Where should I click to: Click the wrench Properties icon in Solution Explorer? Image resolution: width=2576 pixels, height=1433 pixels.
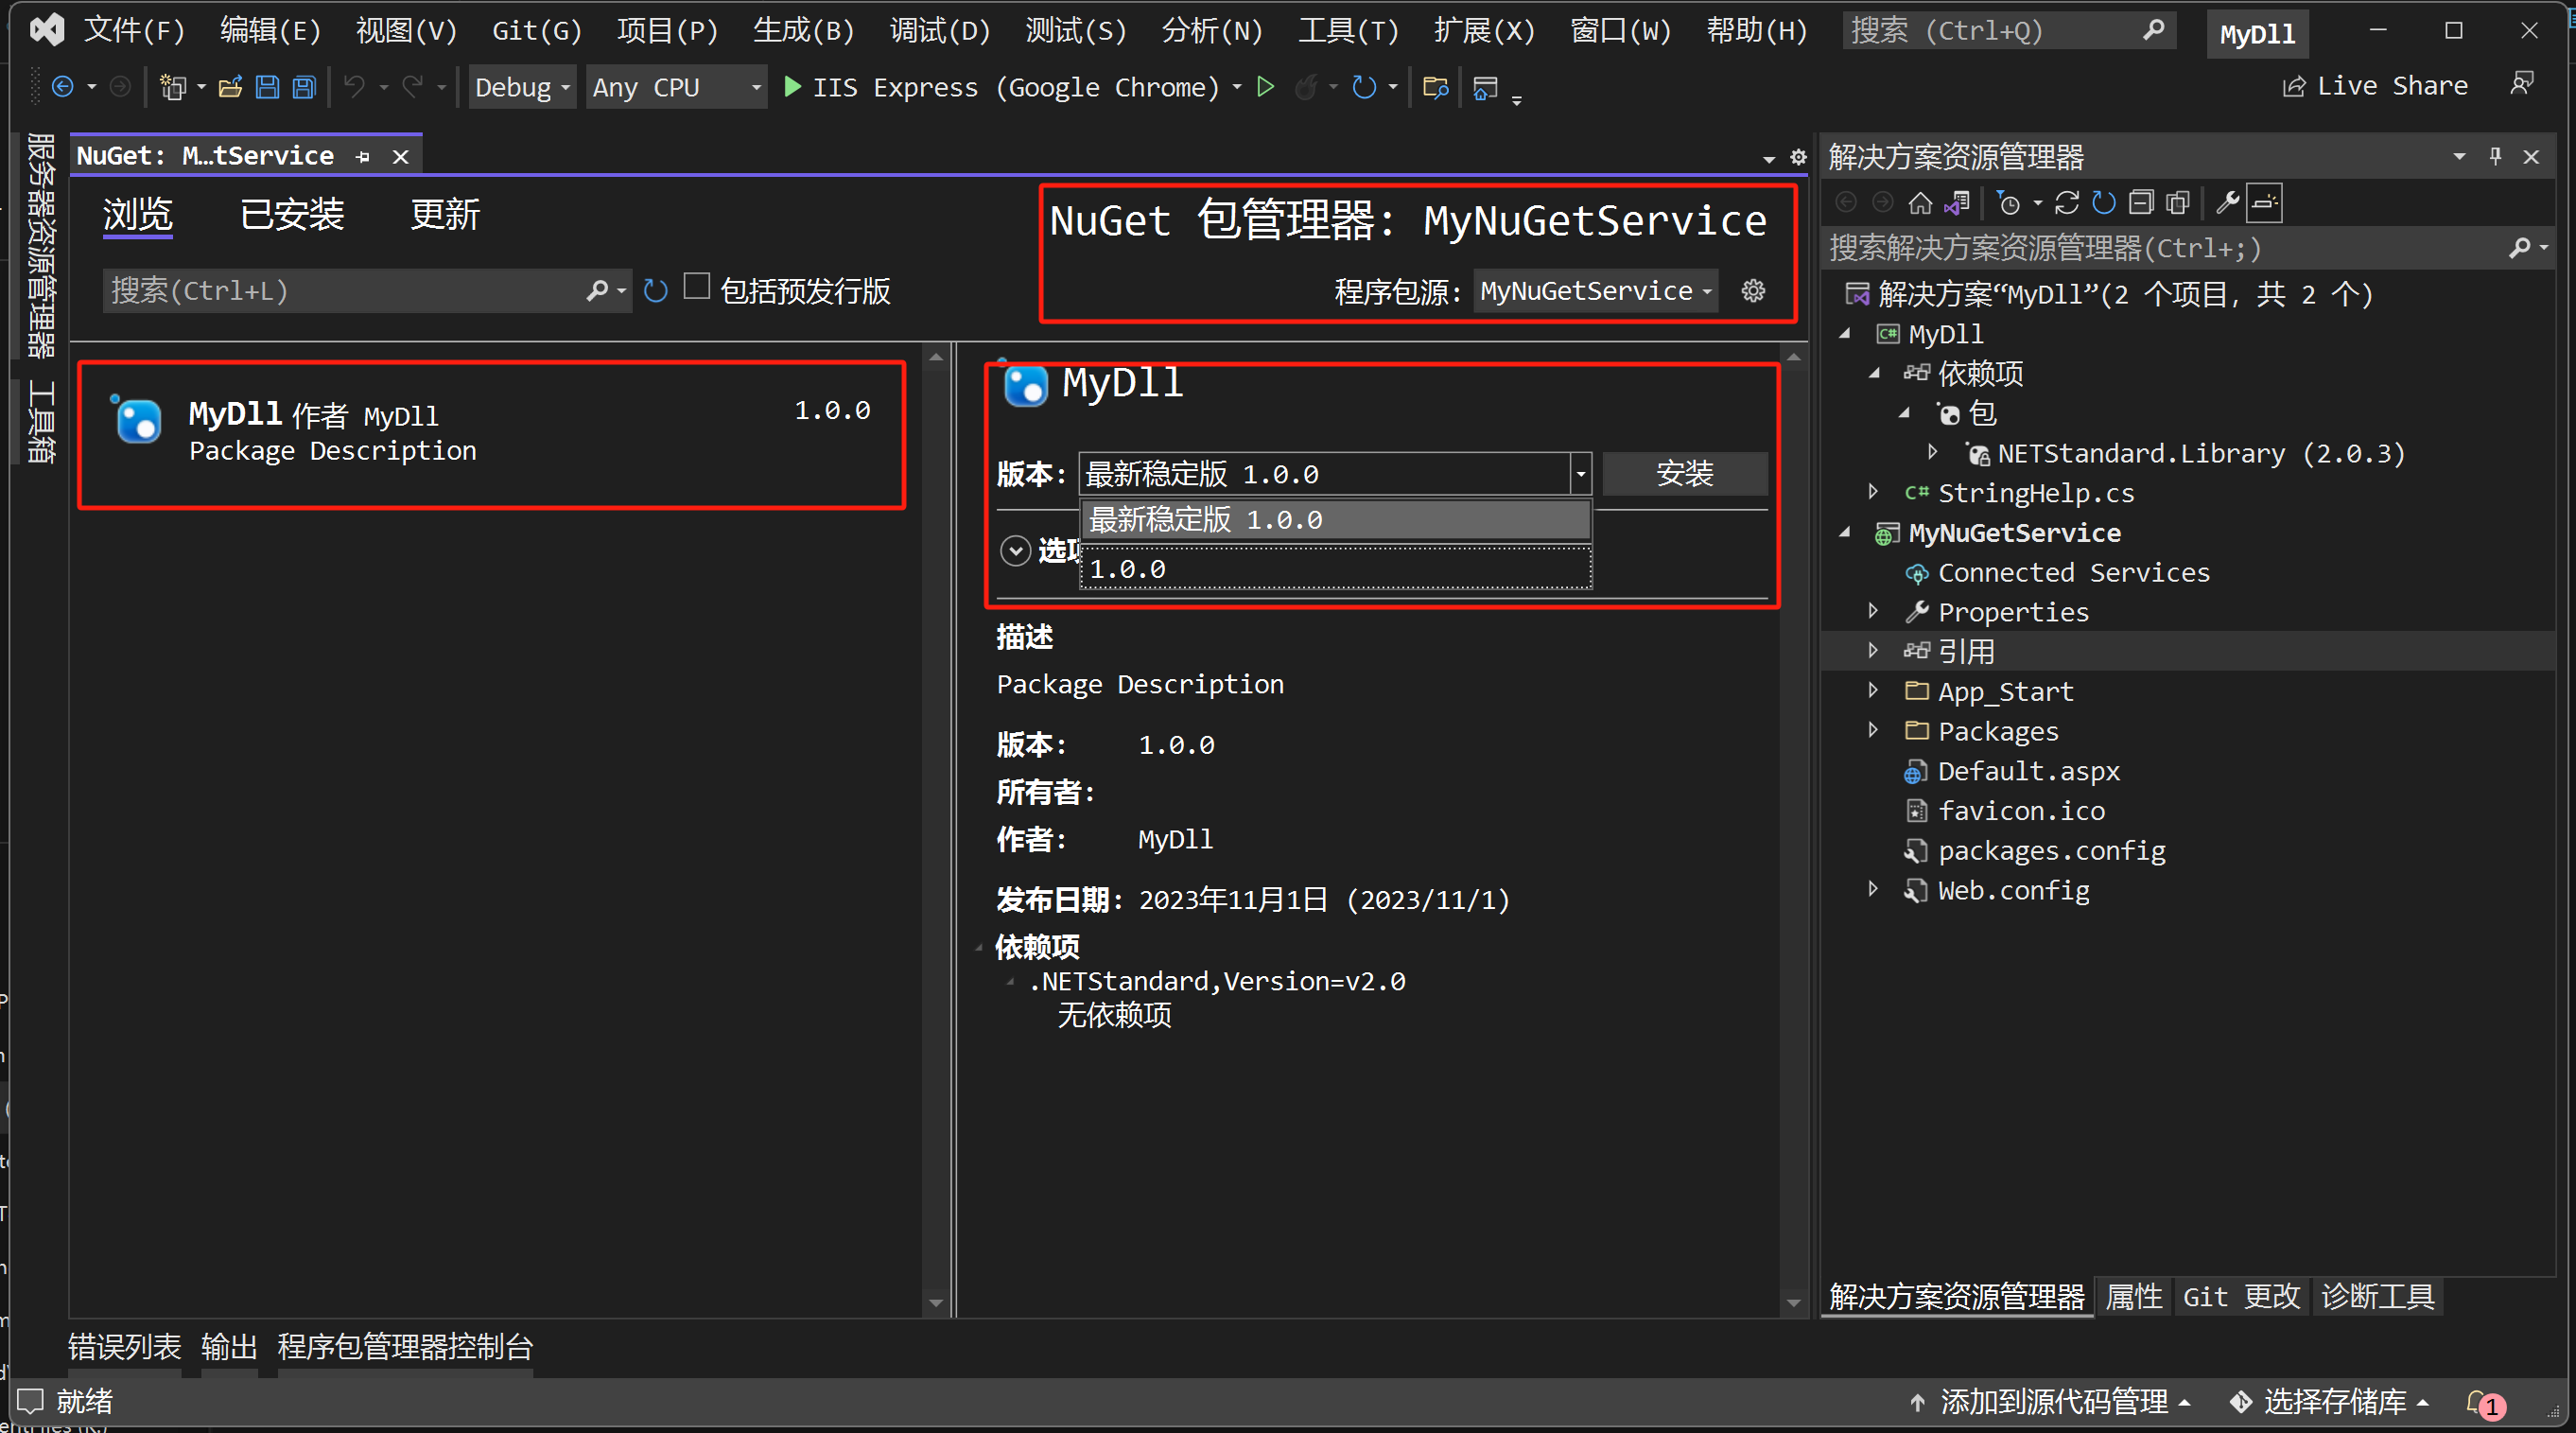(2227, 203)
